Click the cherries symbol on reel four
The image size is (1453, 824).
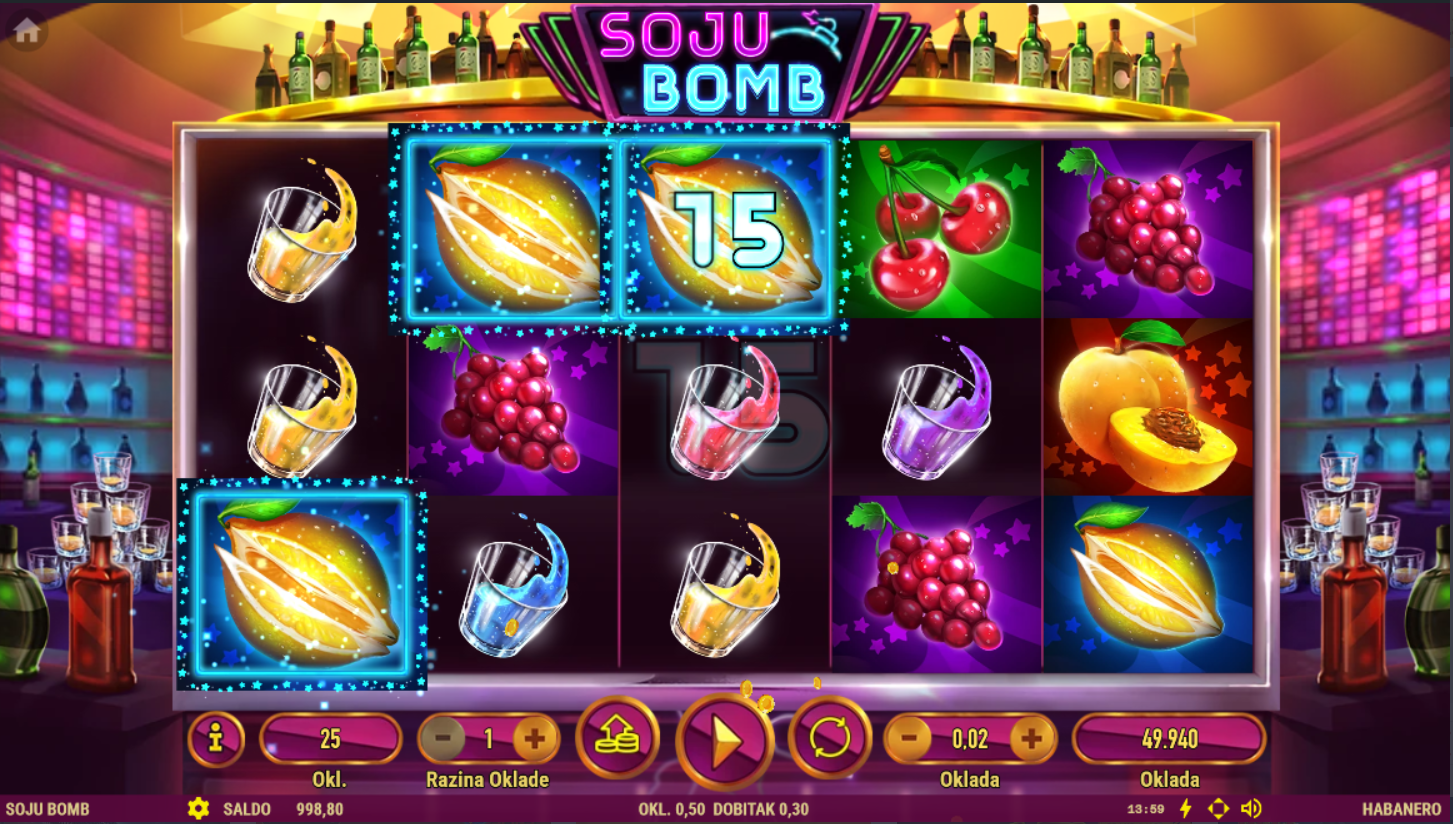pyautogui.click(x=937, y=229)
